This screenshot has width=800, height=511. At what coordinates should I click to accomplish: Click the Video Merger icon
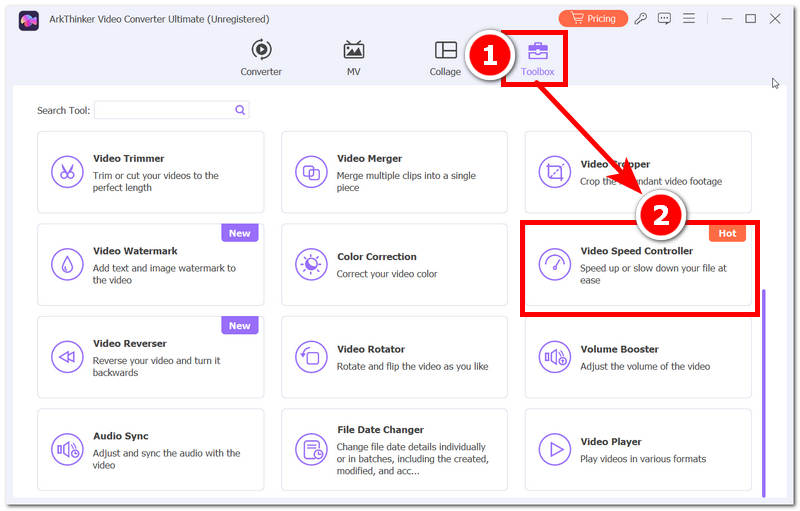tap(311, 172)
